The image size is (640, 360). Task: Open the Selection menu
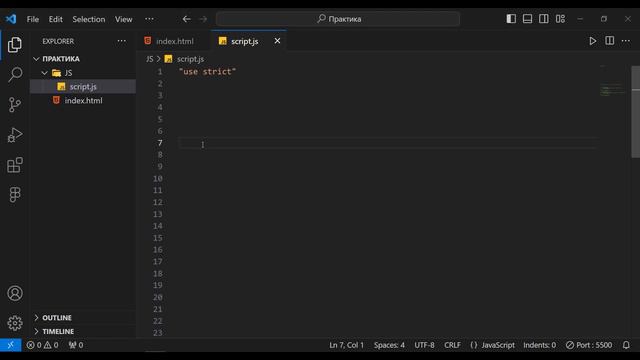click(x=89, y=19)
